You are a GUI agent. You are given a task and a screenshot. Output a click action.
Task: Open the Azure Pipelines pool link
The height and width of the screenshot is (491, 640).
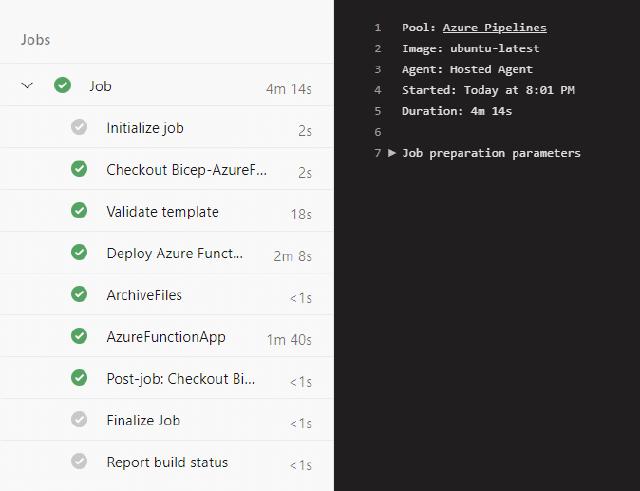[494, 27]
